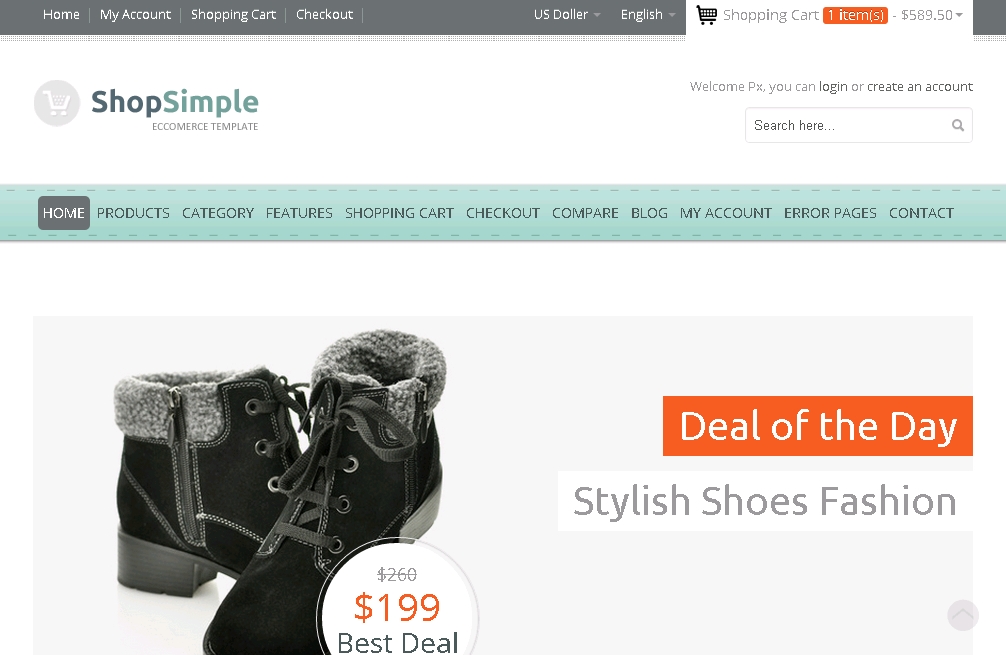
Task: Select the HOME navigation tab
Action: [64, 213]
